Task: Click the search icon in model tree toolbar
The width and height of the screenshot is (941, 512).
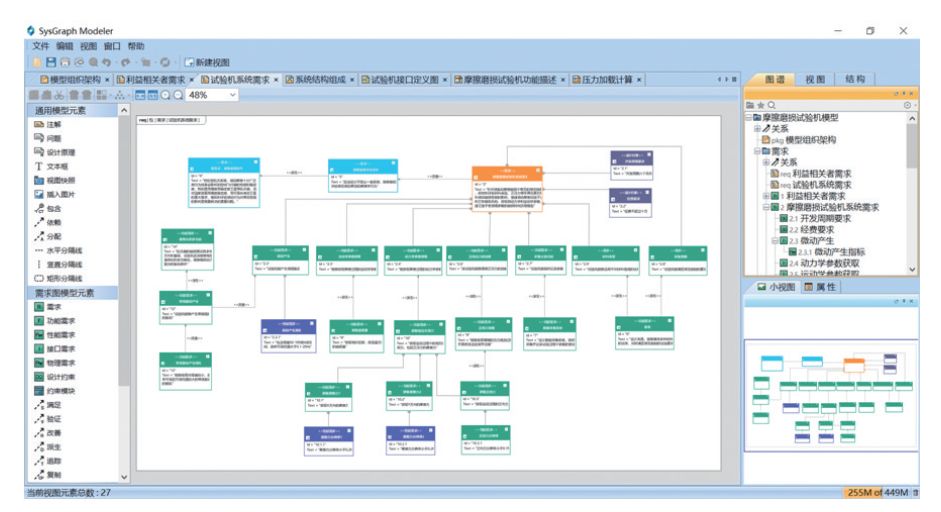Action: tap(772, 105)
